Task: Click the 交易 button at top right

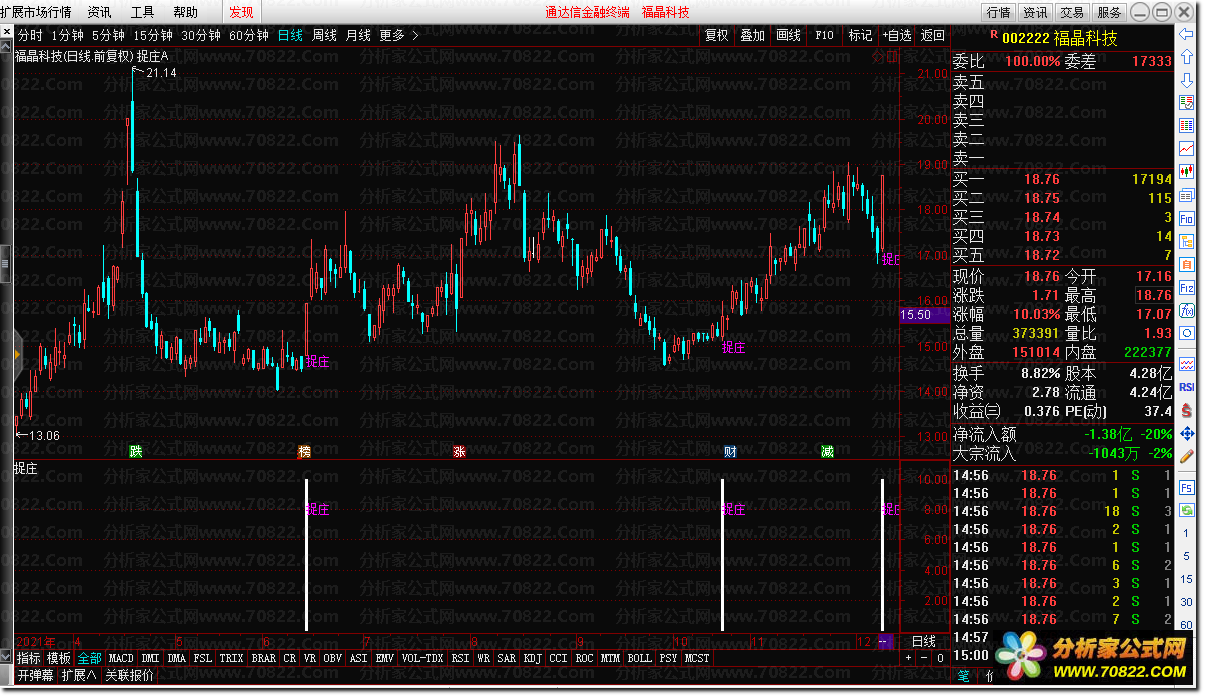Action: tap(1072, 12)
